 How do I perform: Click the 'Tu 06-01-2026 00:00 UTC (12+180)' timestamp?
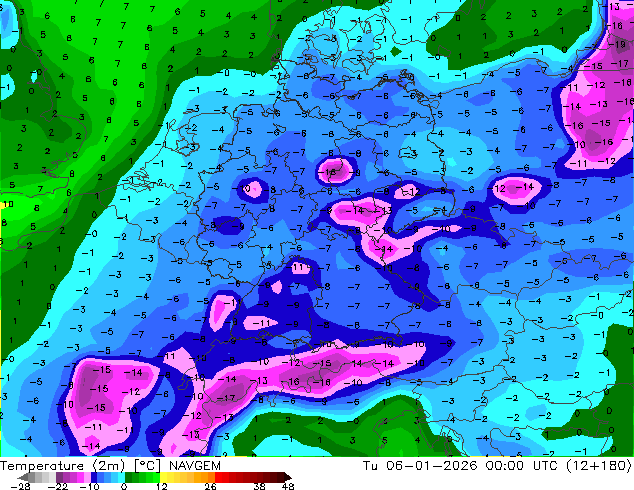497,466
